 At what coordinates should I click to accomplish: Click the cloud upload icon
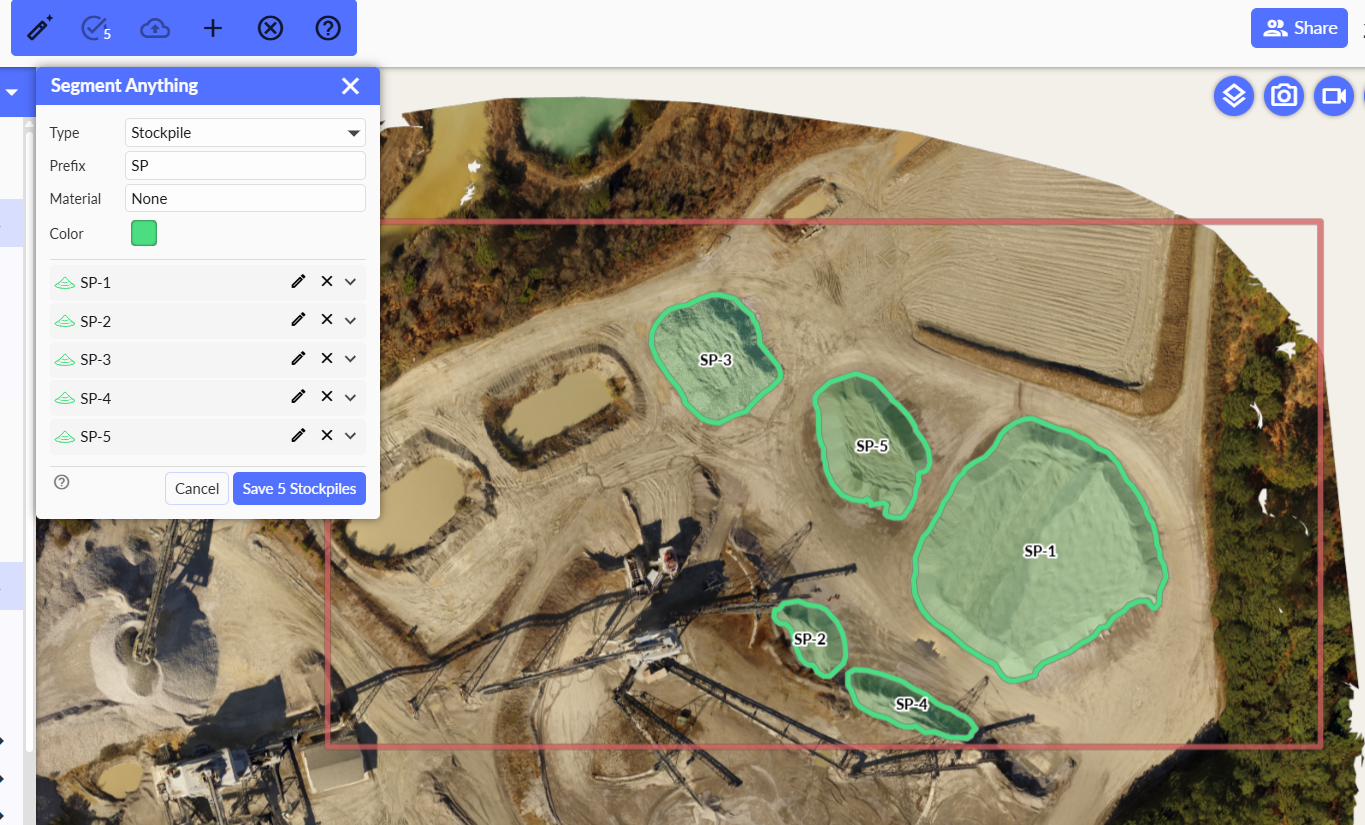click(154, 28)
